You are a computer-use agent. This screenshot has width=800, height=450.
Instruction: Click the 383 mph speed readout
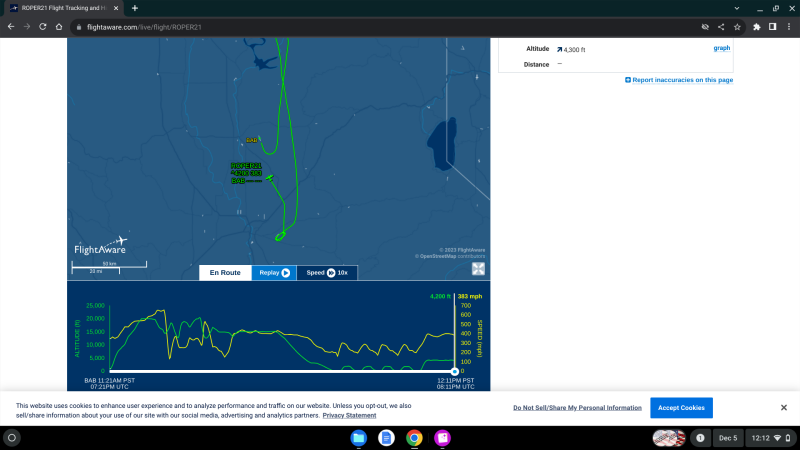pos(470,296)
